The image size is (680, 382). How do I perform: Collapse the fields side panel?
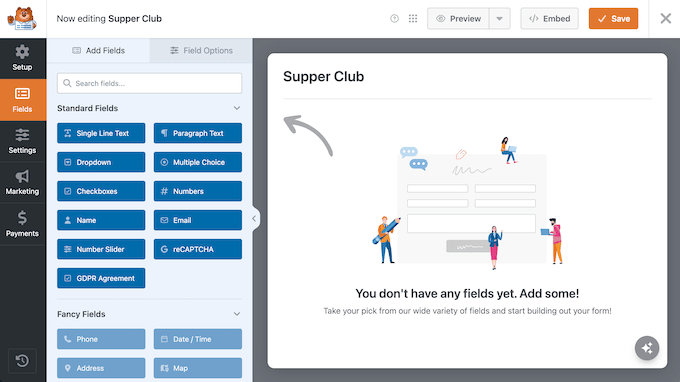pyautogui.click(x=254, y=219)
